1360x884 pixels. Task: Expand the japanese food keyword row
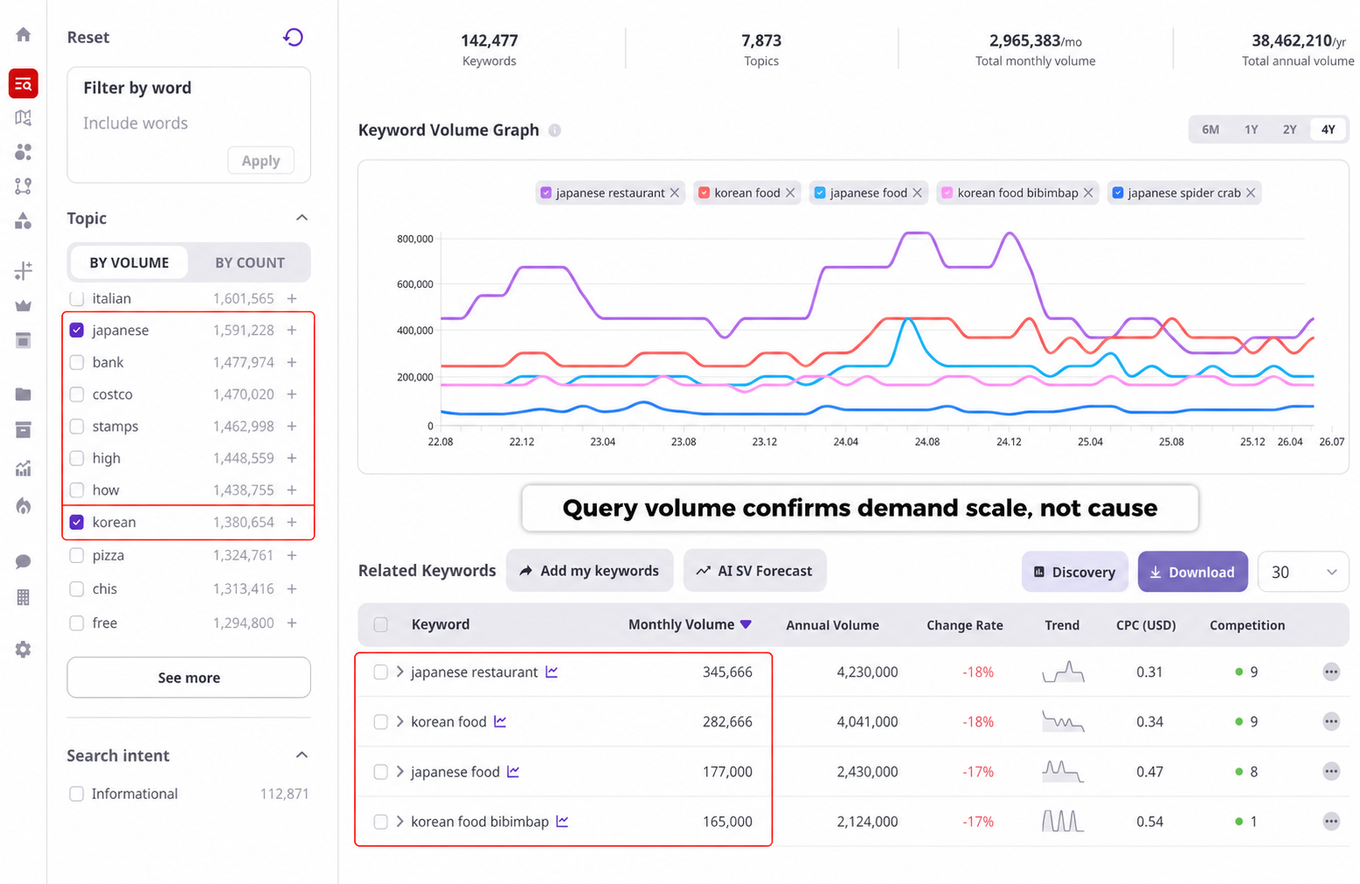(x=400, y=772)
